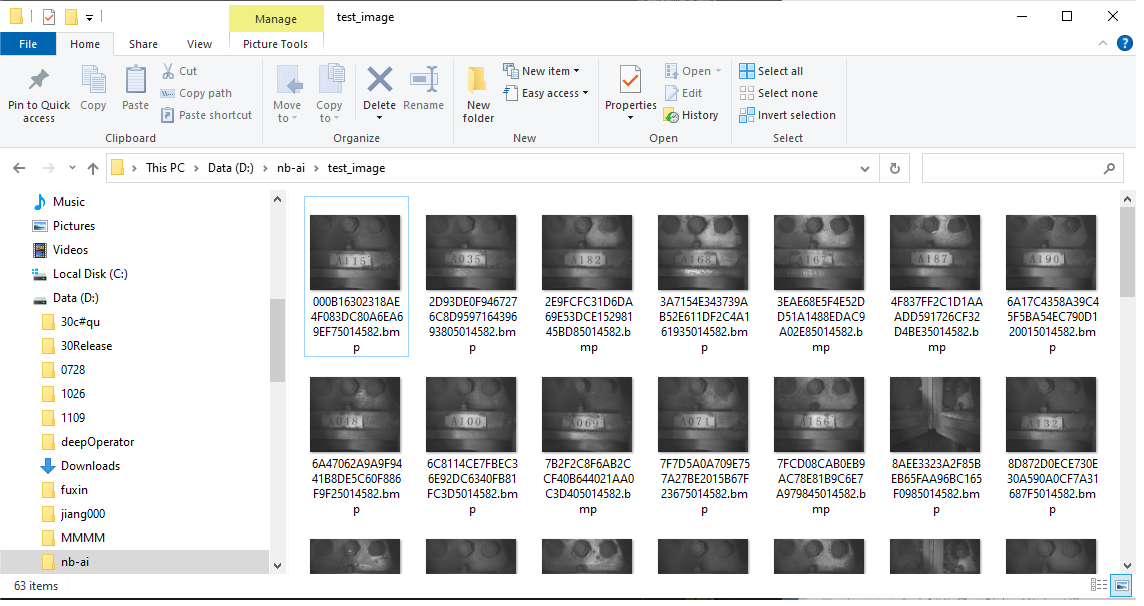The image size is (1144, 606).
Task: Click the Edit ribbon command
Action: 684,93
